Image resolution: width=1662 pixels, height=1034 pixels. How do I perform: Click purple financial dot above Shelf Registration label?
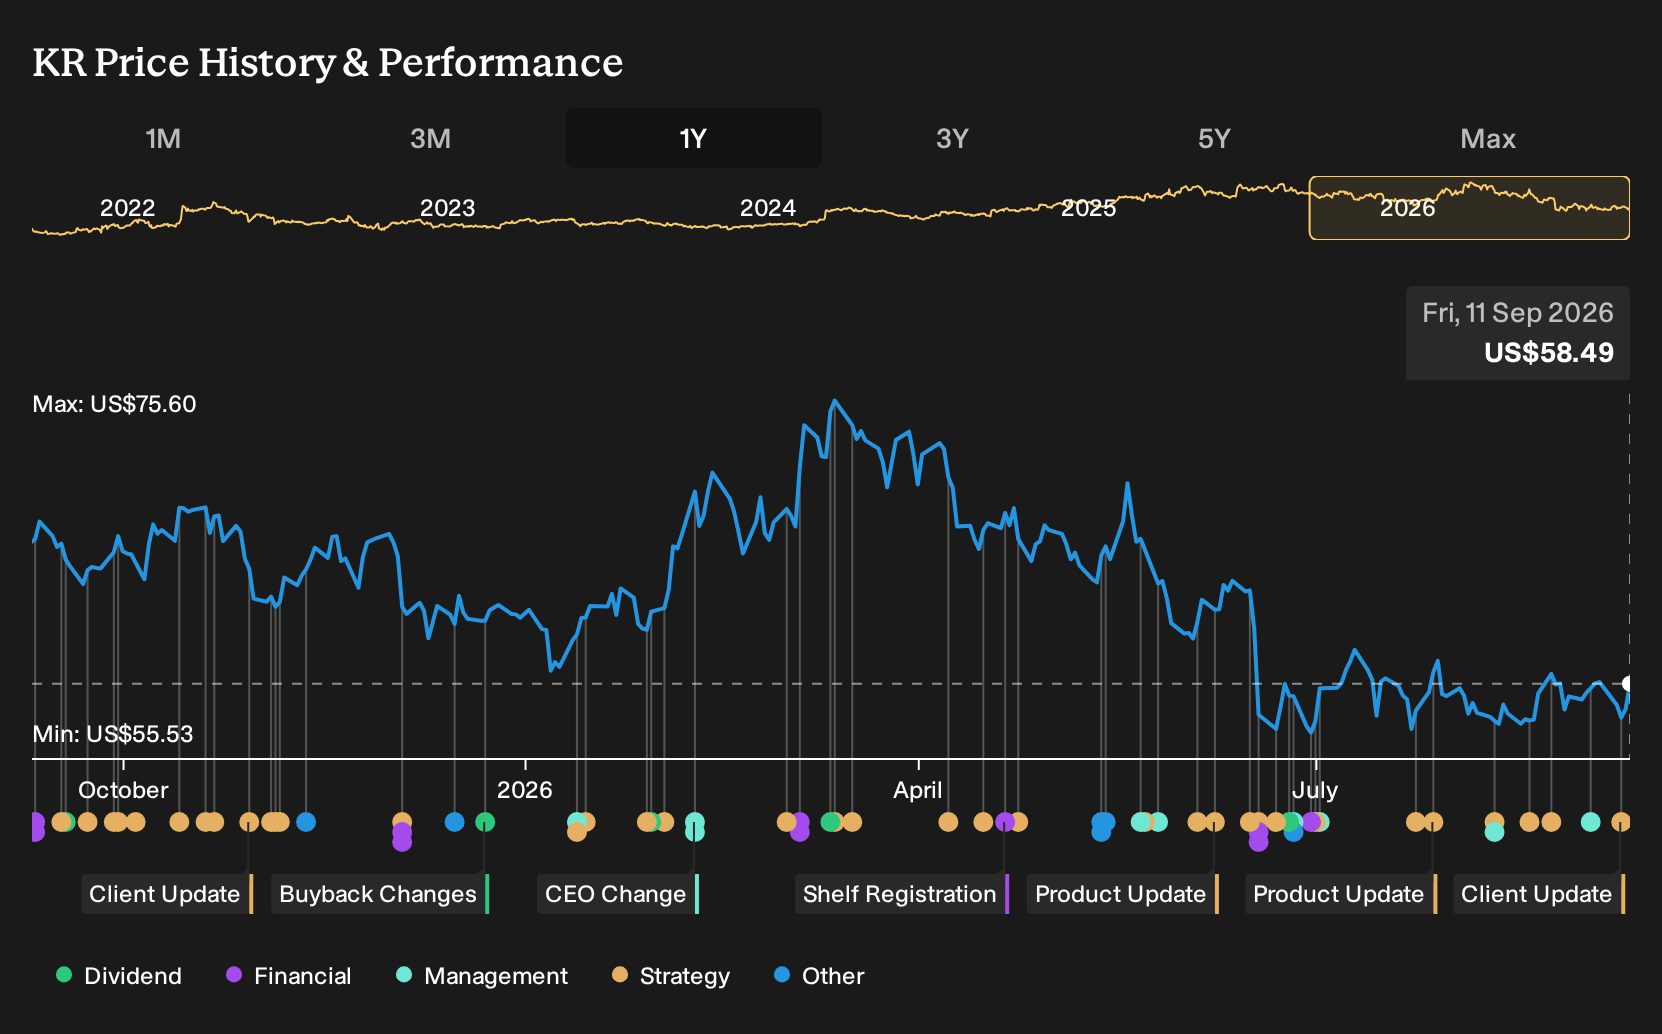[x=1005, y=822]
